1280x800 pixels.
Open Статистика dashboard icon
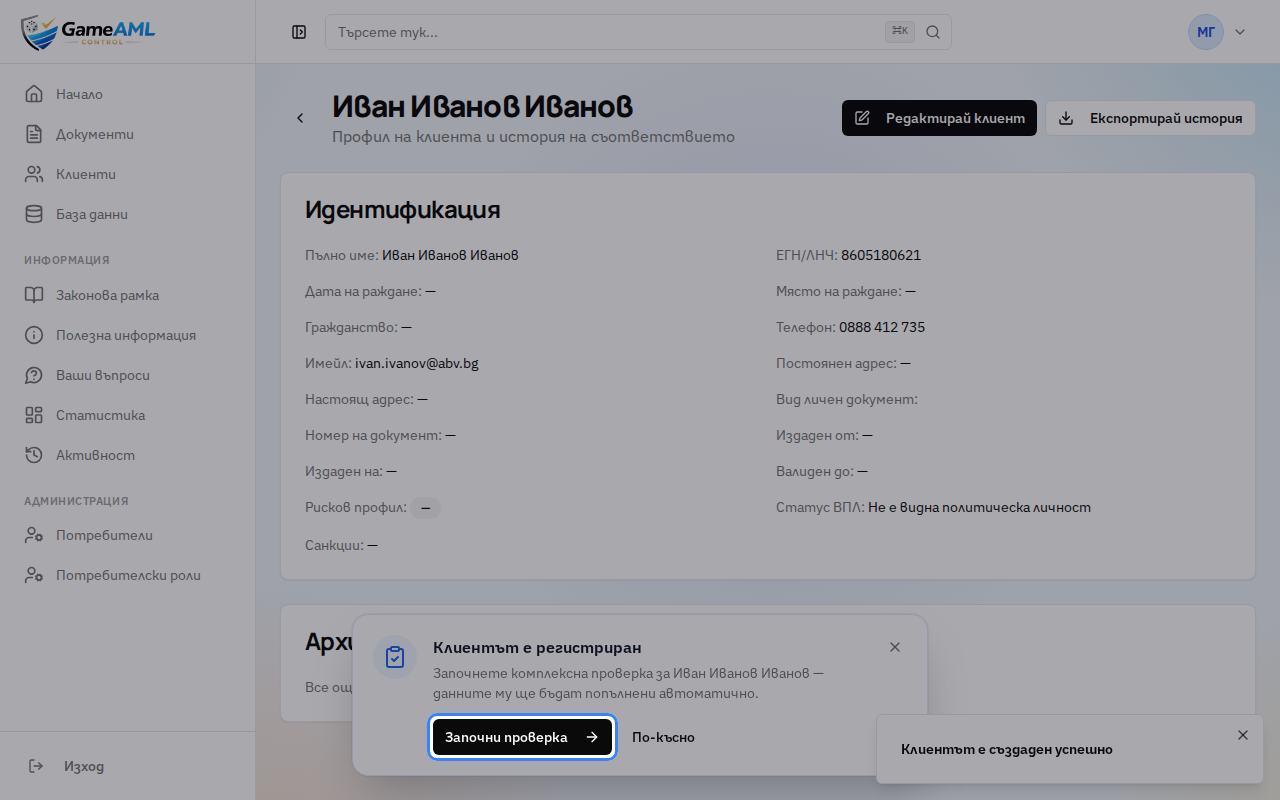pyautogui.click(x=34, y=415)
